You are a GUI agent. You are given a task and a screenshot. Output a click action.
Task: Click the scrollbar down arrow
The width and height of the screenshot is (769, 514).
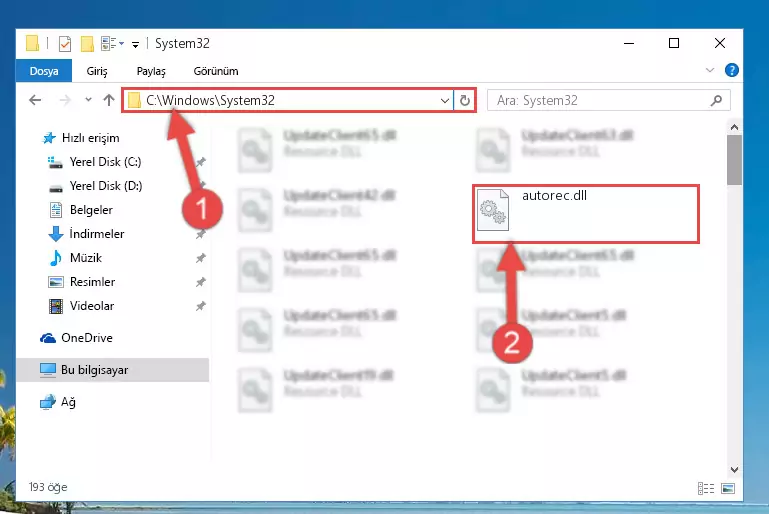coord(734,469)
